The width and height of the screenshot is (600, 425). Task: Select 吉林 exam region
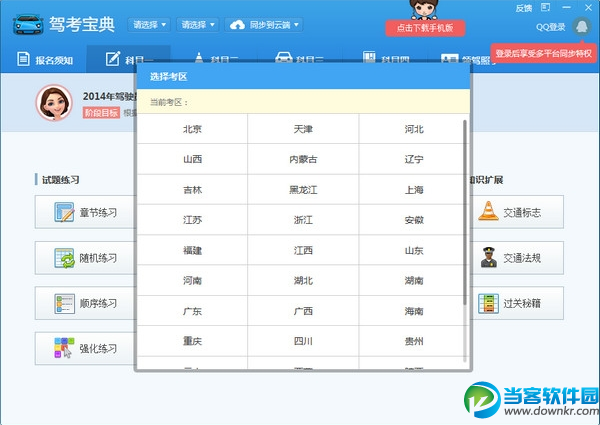192,189
